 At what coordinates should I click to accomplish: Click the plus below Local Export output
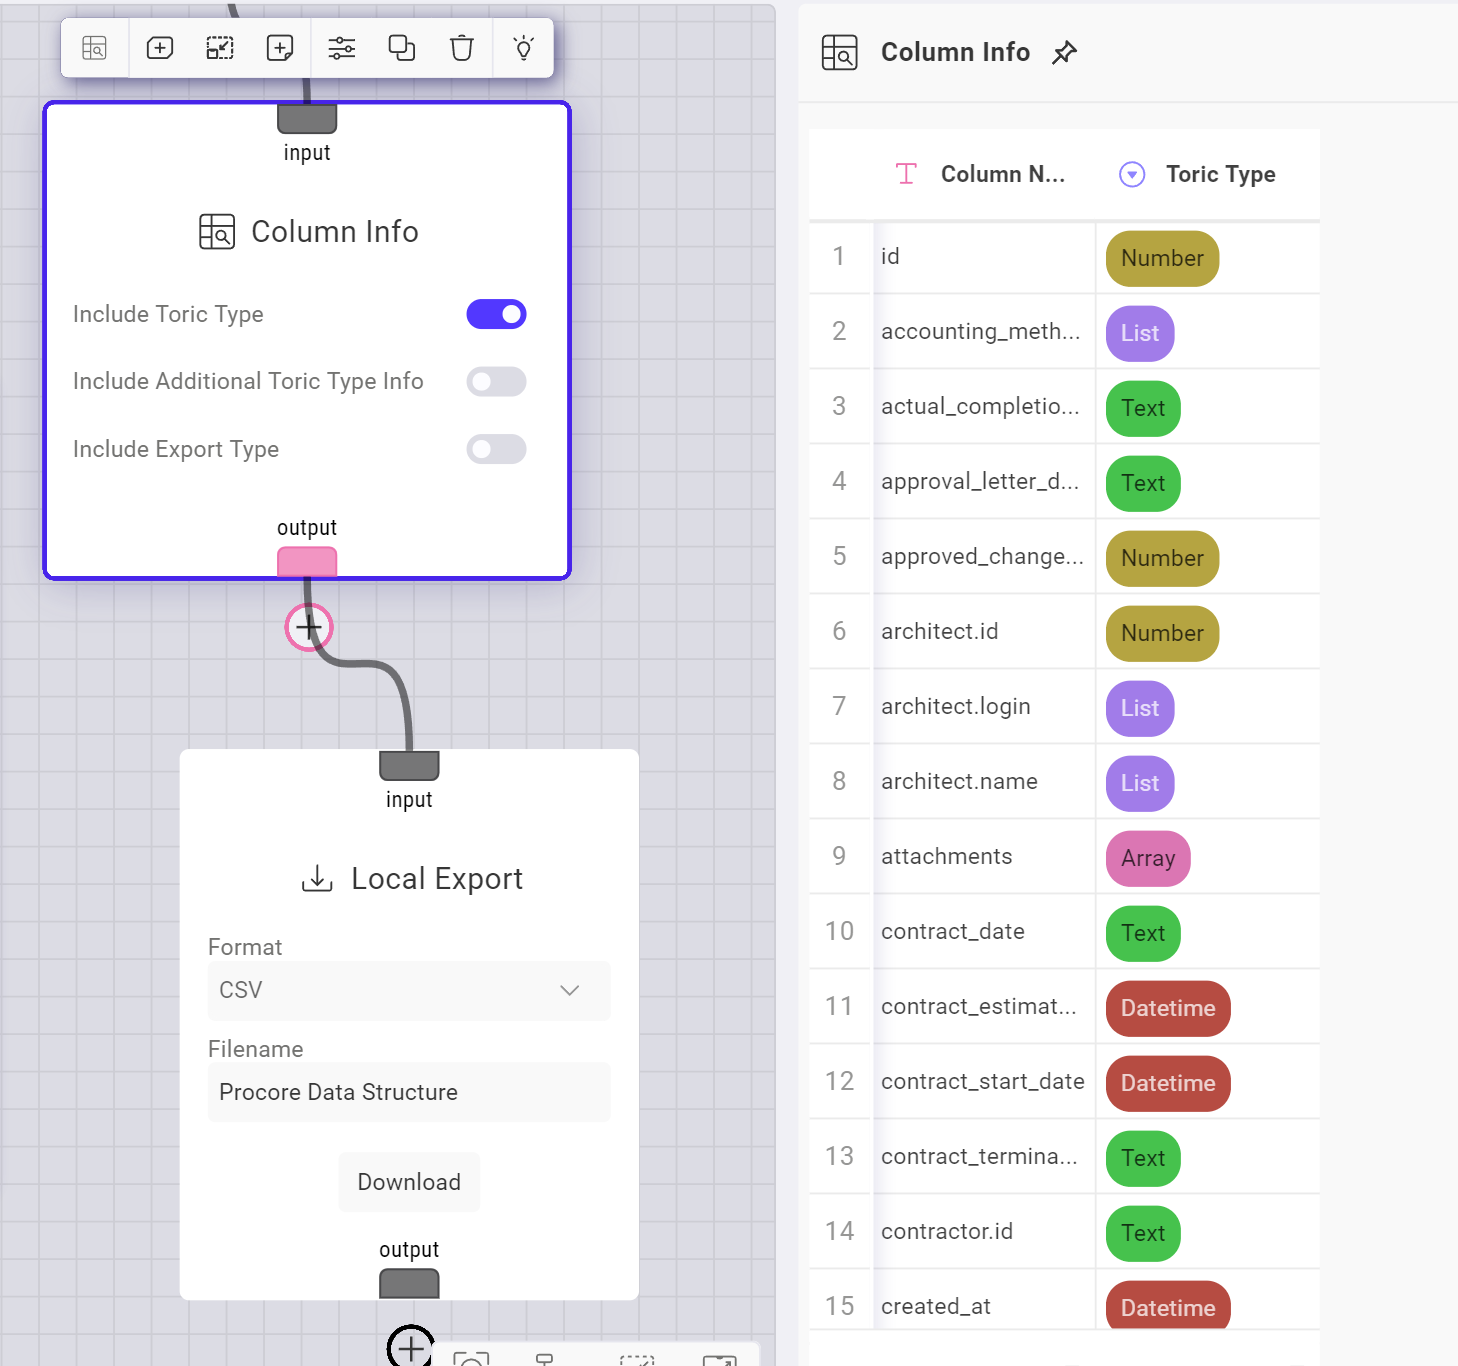411,1347
